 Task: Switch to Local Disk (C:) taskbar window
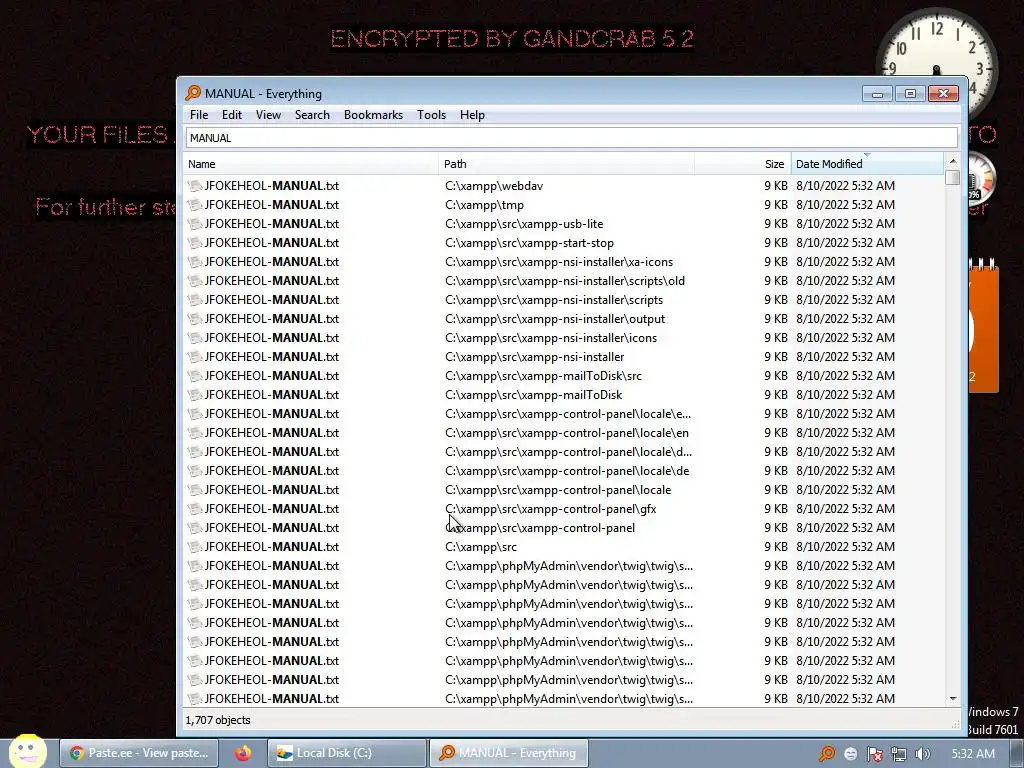pyautogui.click(x=346, y=753)
